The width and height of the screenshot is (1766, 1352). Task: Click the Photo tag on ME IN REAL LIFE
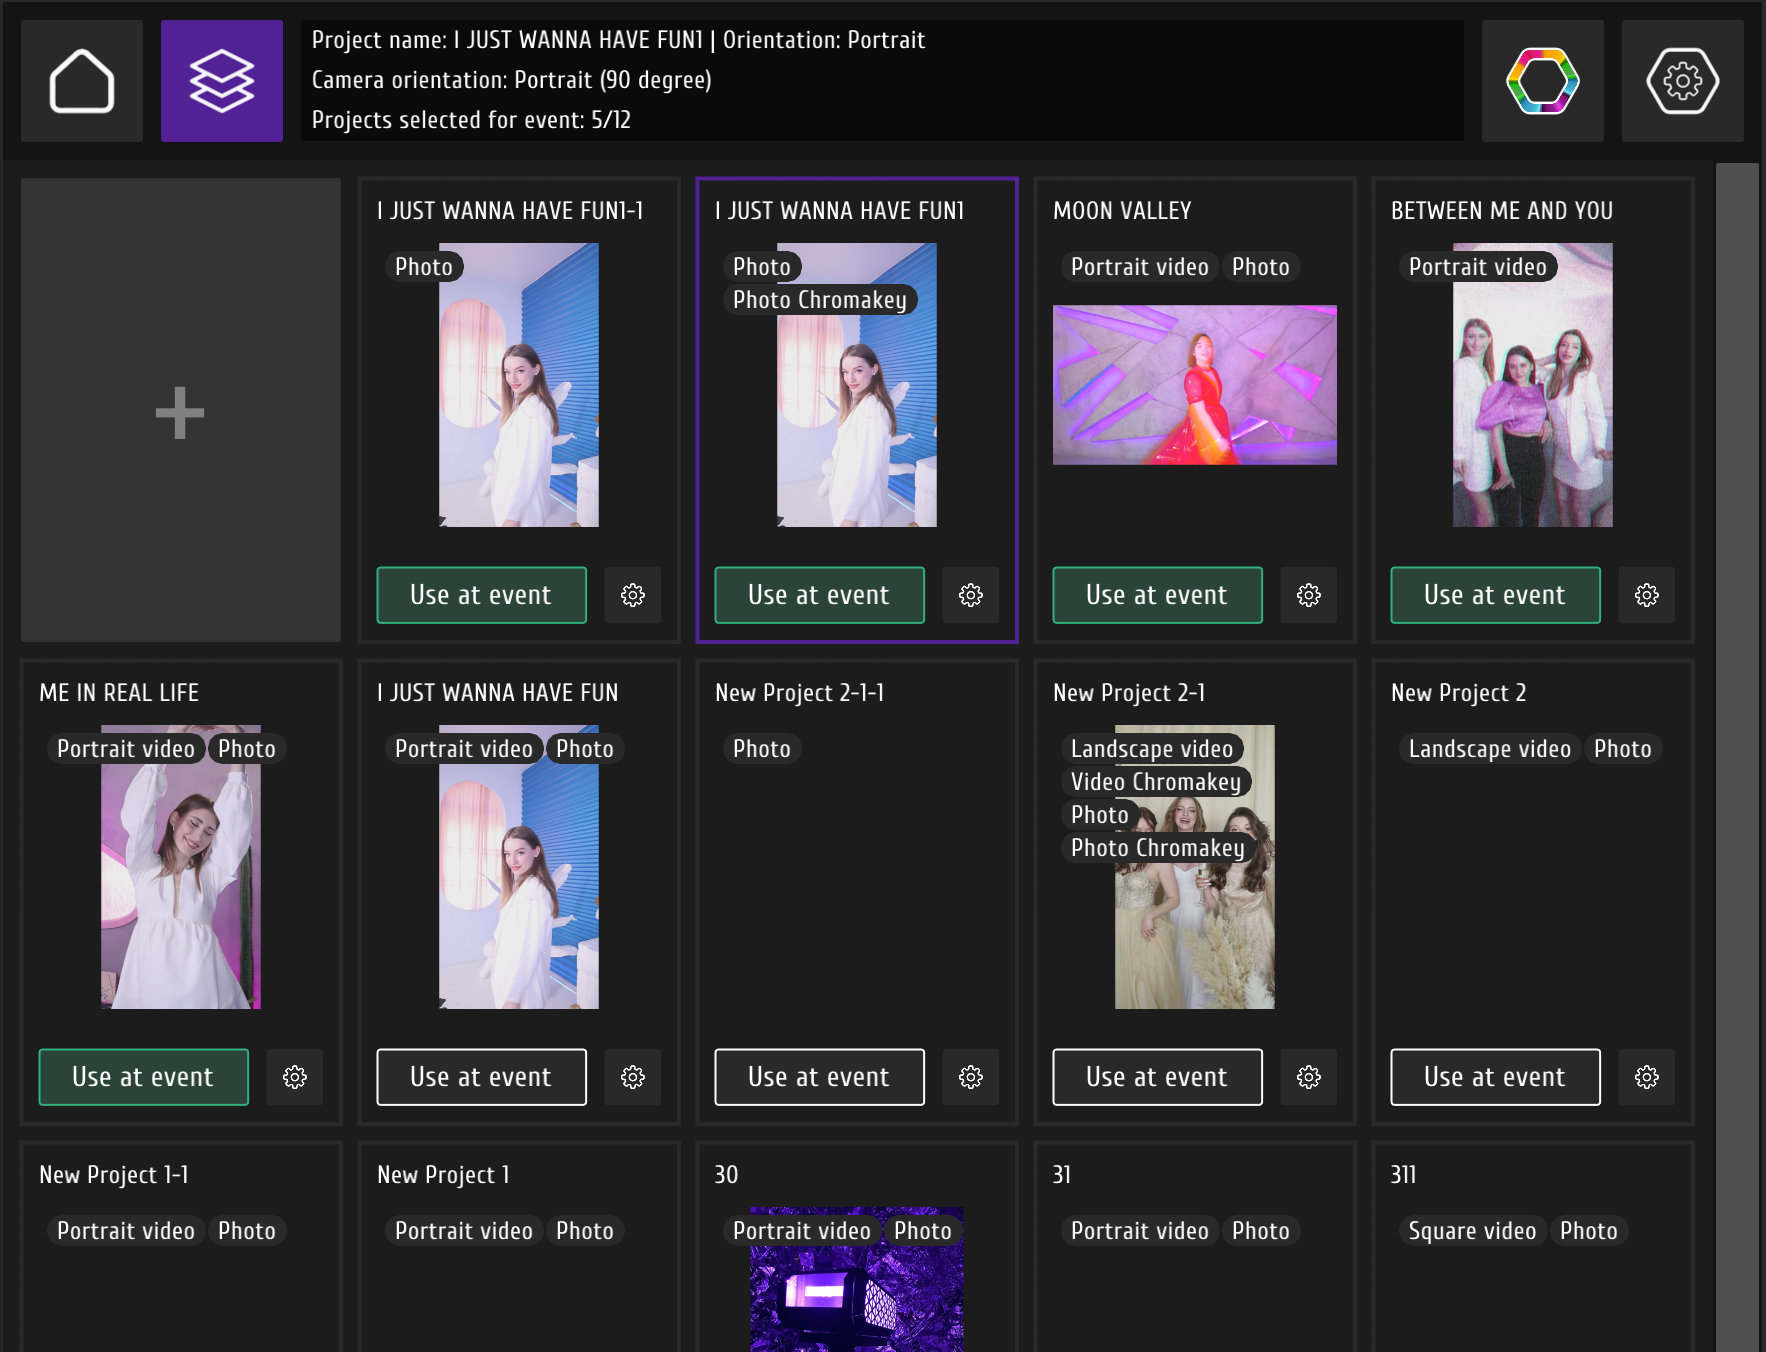(247, 749)
